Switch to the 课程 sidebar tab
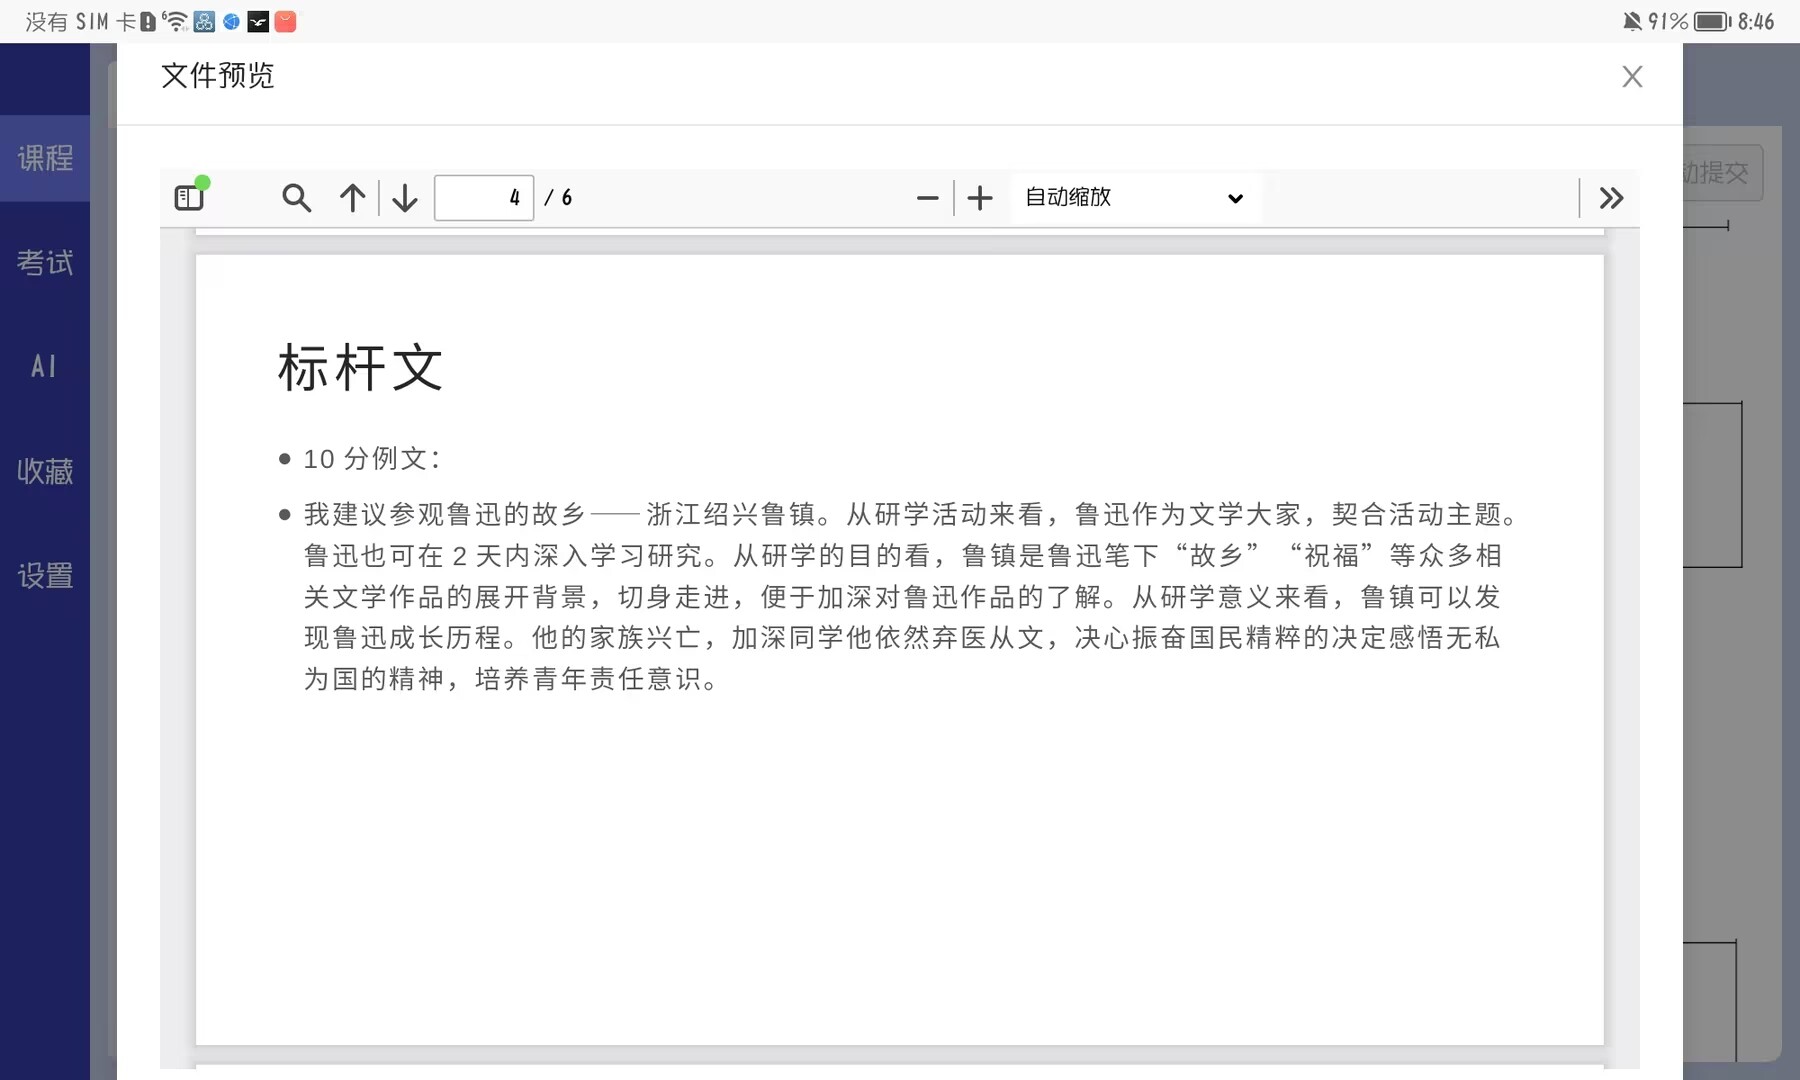The image size is (1800, 1080). (45, 158)
